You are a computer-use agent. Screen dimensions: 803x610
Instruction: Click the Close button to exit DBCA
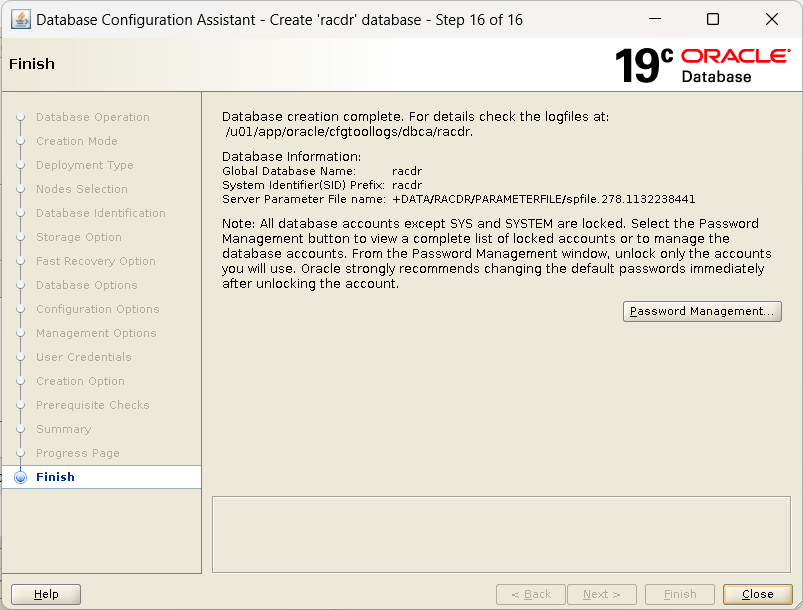click(757, 594)
